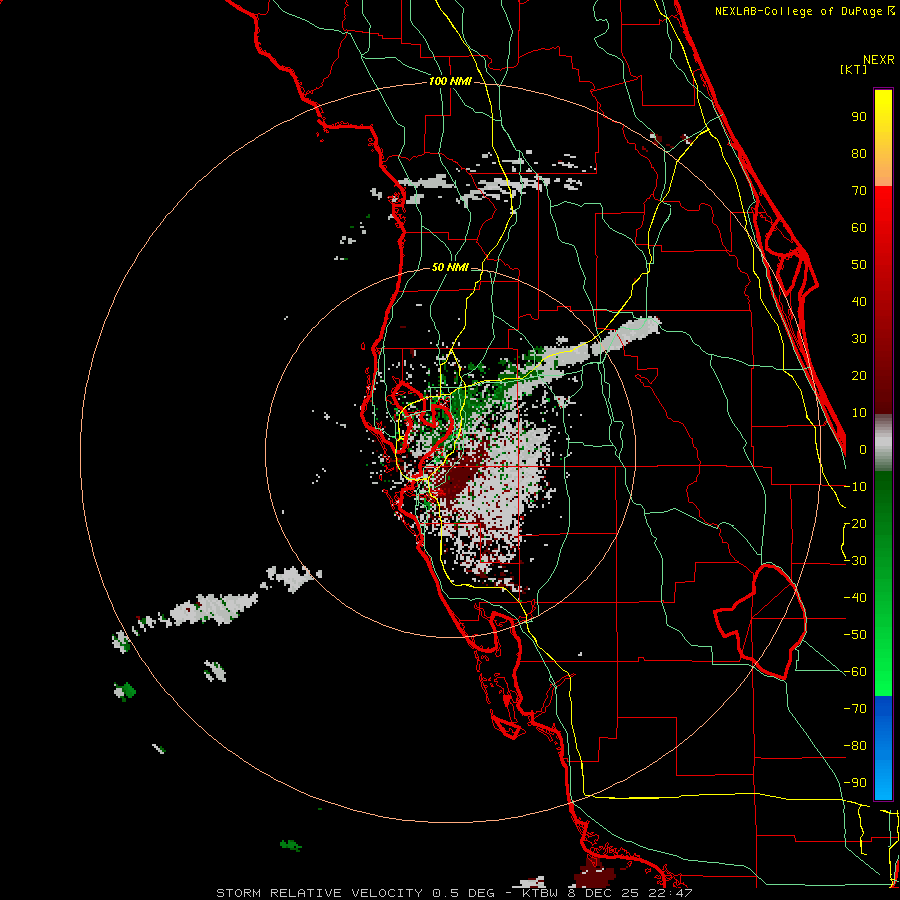The width and height of the screenshot is (900, 900).
Task: Click the -90 scale value
Action: tap(855, 783)
